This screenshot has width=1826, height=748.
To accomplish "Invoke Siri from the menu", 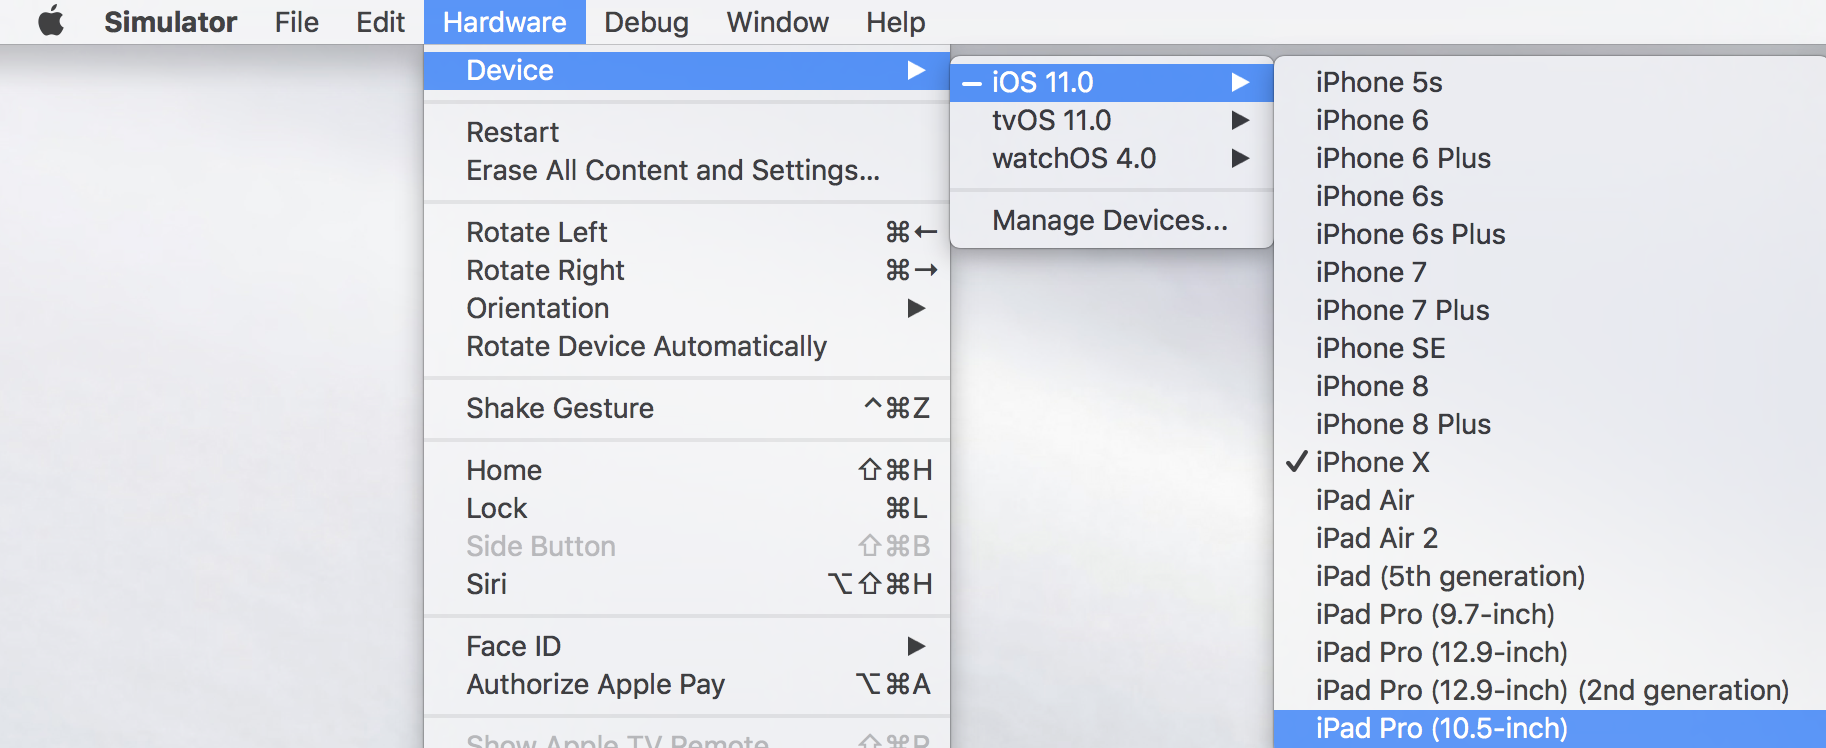I will coord(487,584).
